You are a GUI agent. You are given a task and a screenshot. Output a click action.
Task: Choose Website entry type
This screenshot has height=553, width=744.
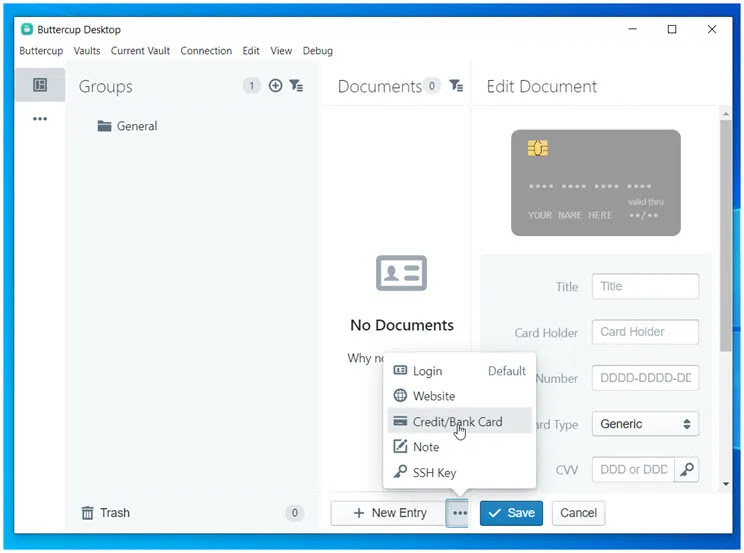point(459,396)
